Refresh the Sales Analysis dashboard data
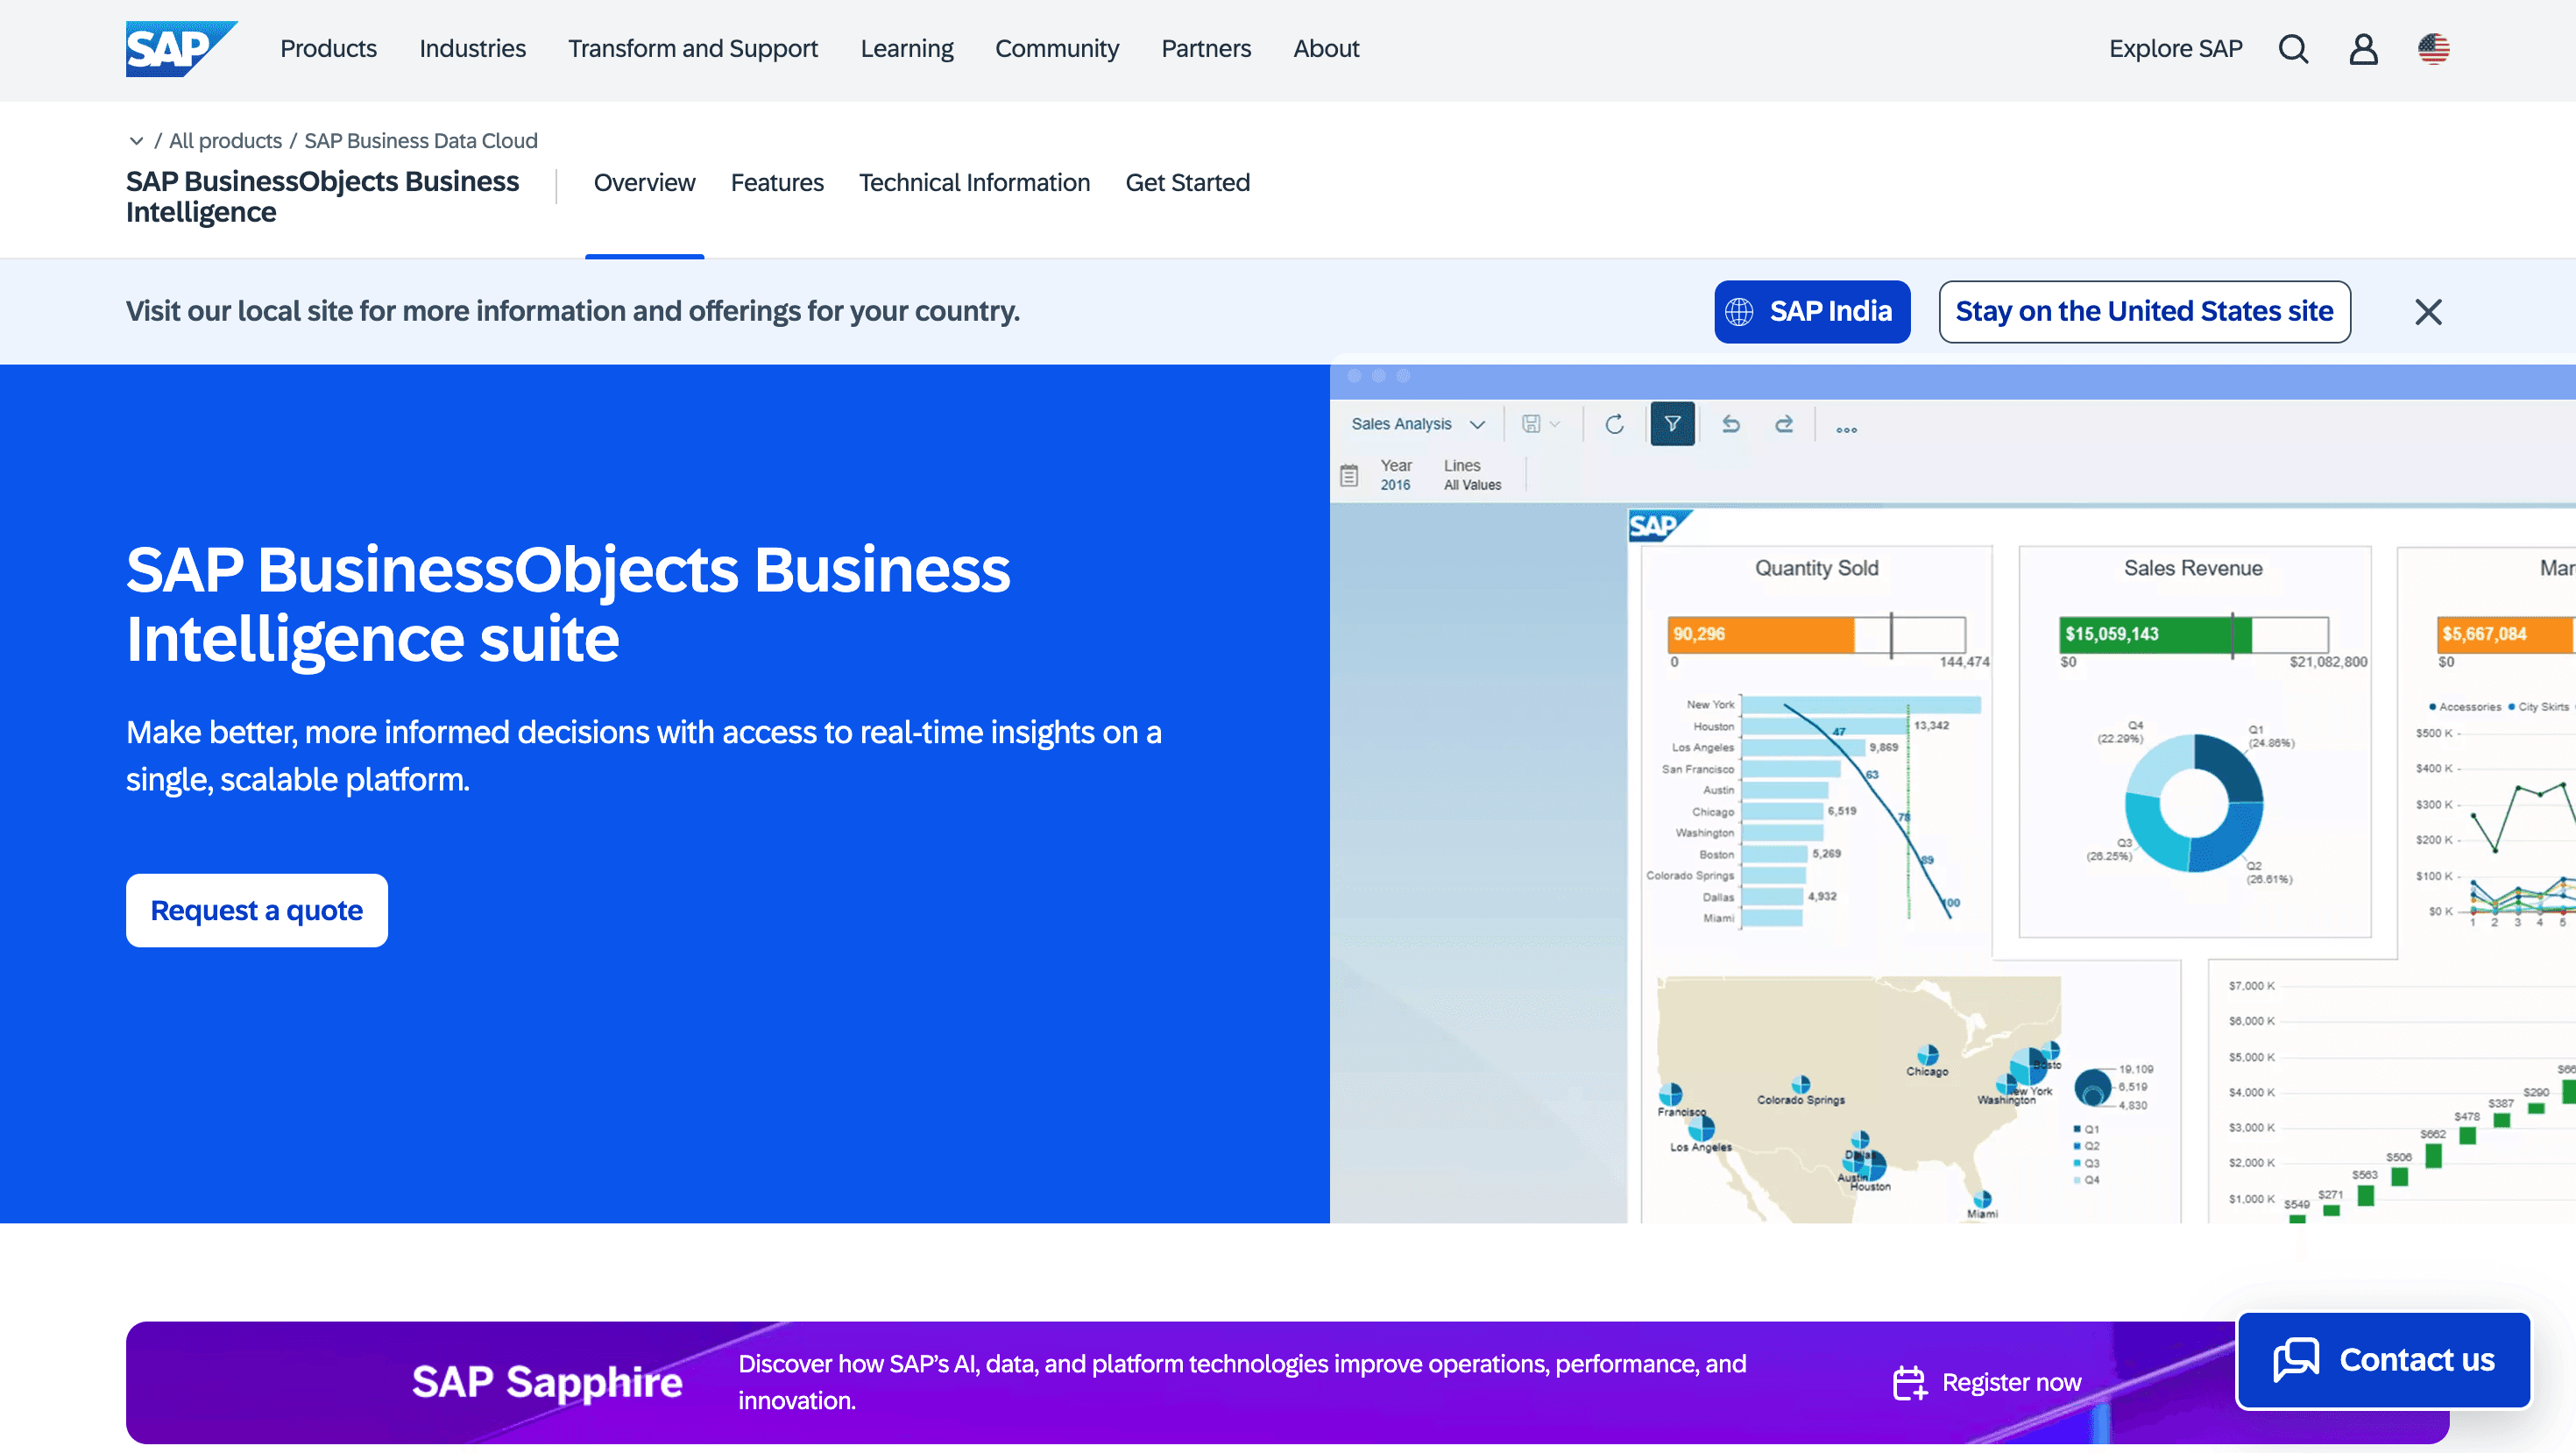2576x1453 pixels. (x=1615, y=424)
